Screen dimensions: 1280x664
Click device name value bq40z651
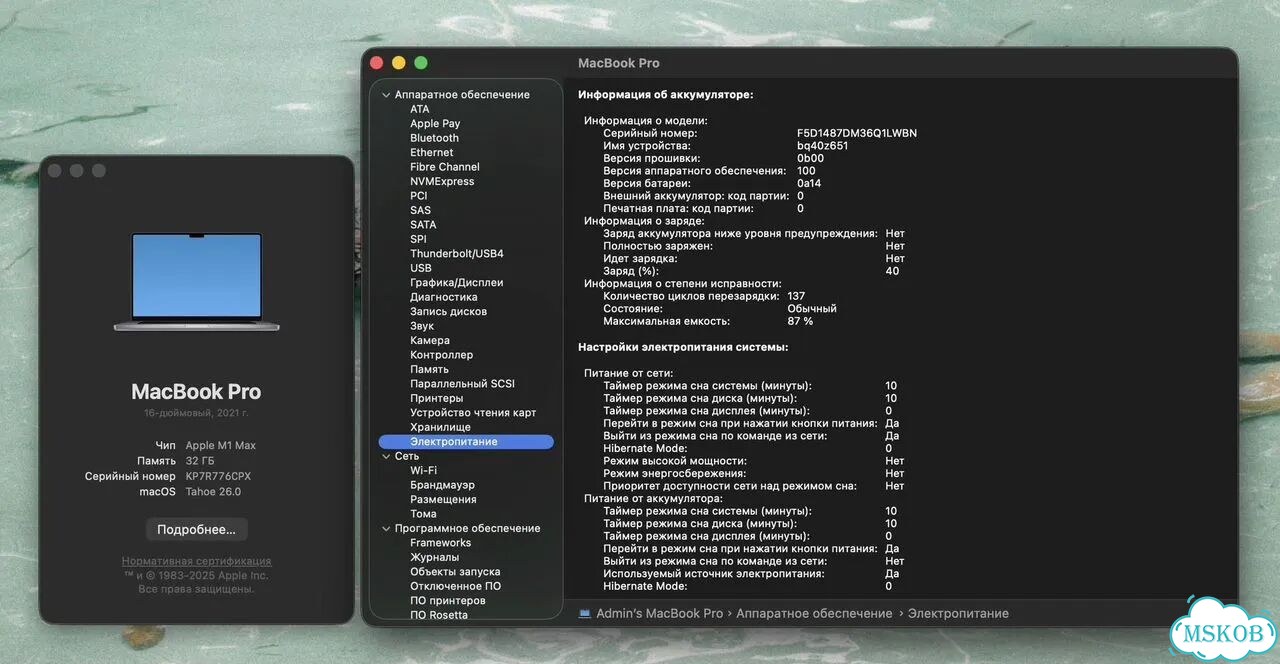pyautogui.click(x=822, y=146)
